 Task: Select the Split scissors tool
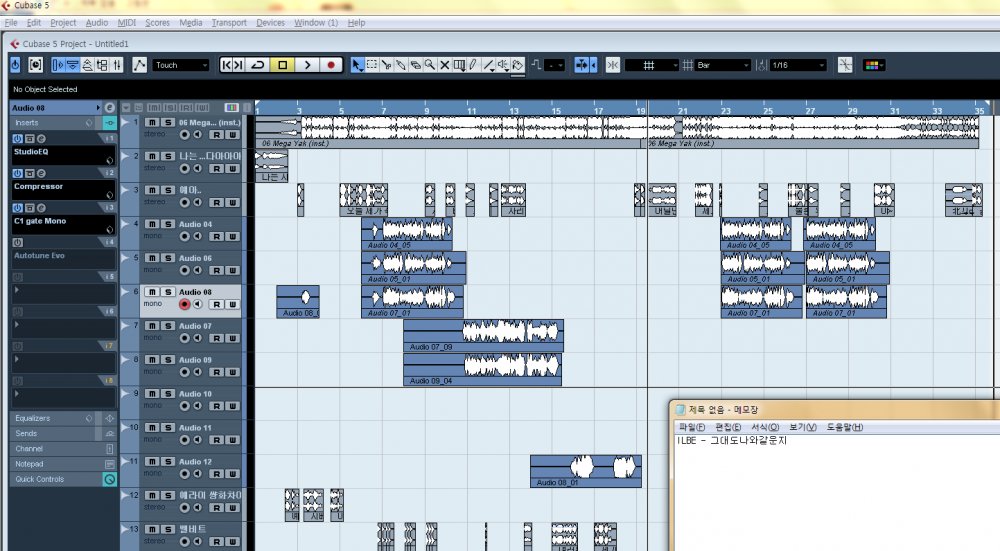(x=386, y=65)
